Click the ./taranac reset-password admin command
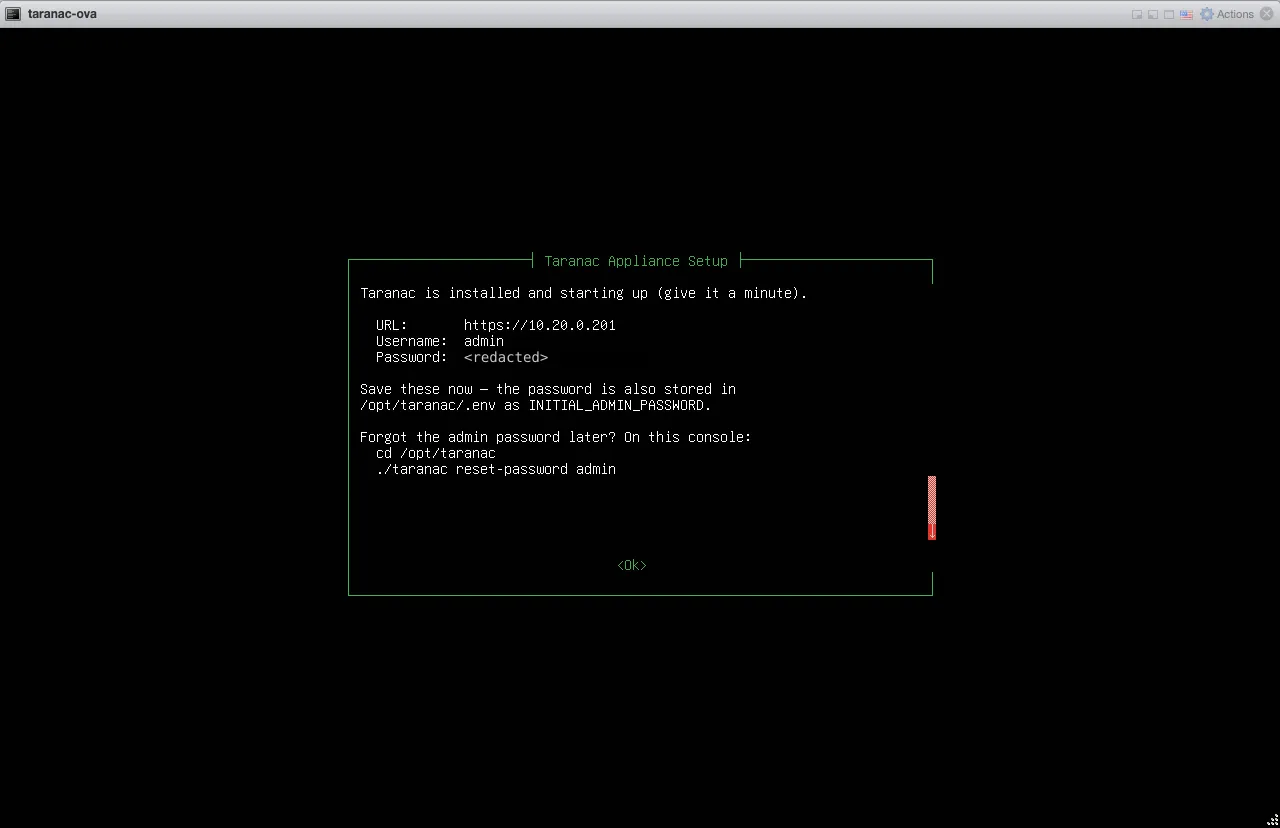 [496, 469]
